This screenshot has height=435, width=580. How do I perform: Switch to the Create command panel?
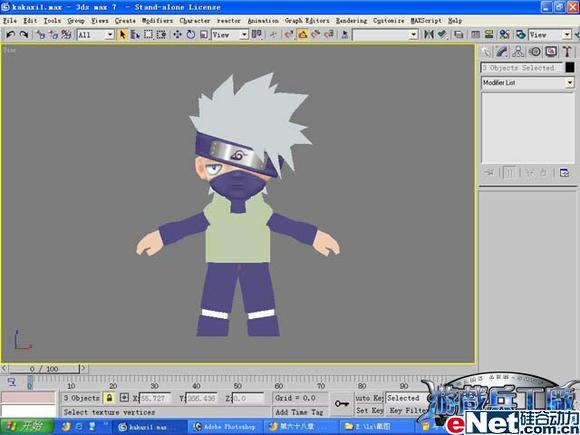click(x=486, y=52)
